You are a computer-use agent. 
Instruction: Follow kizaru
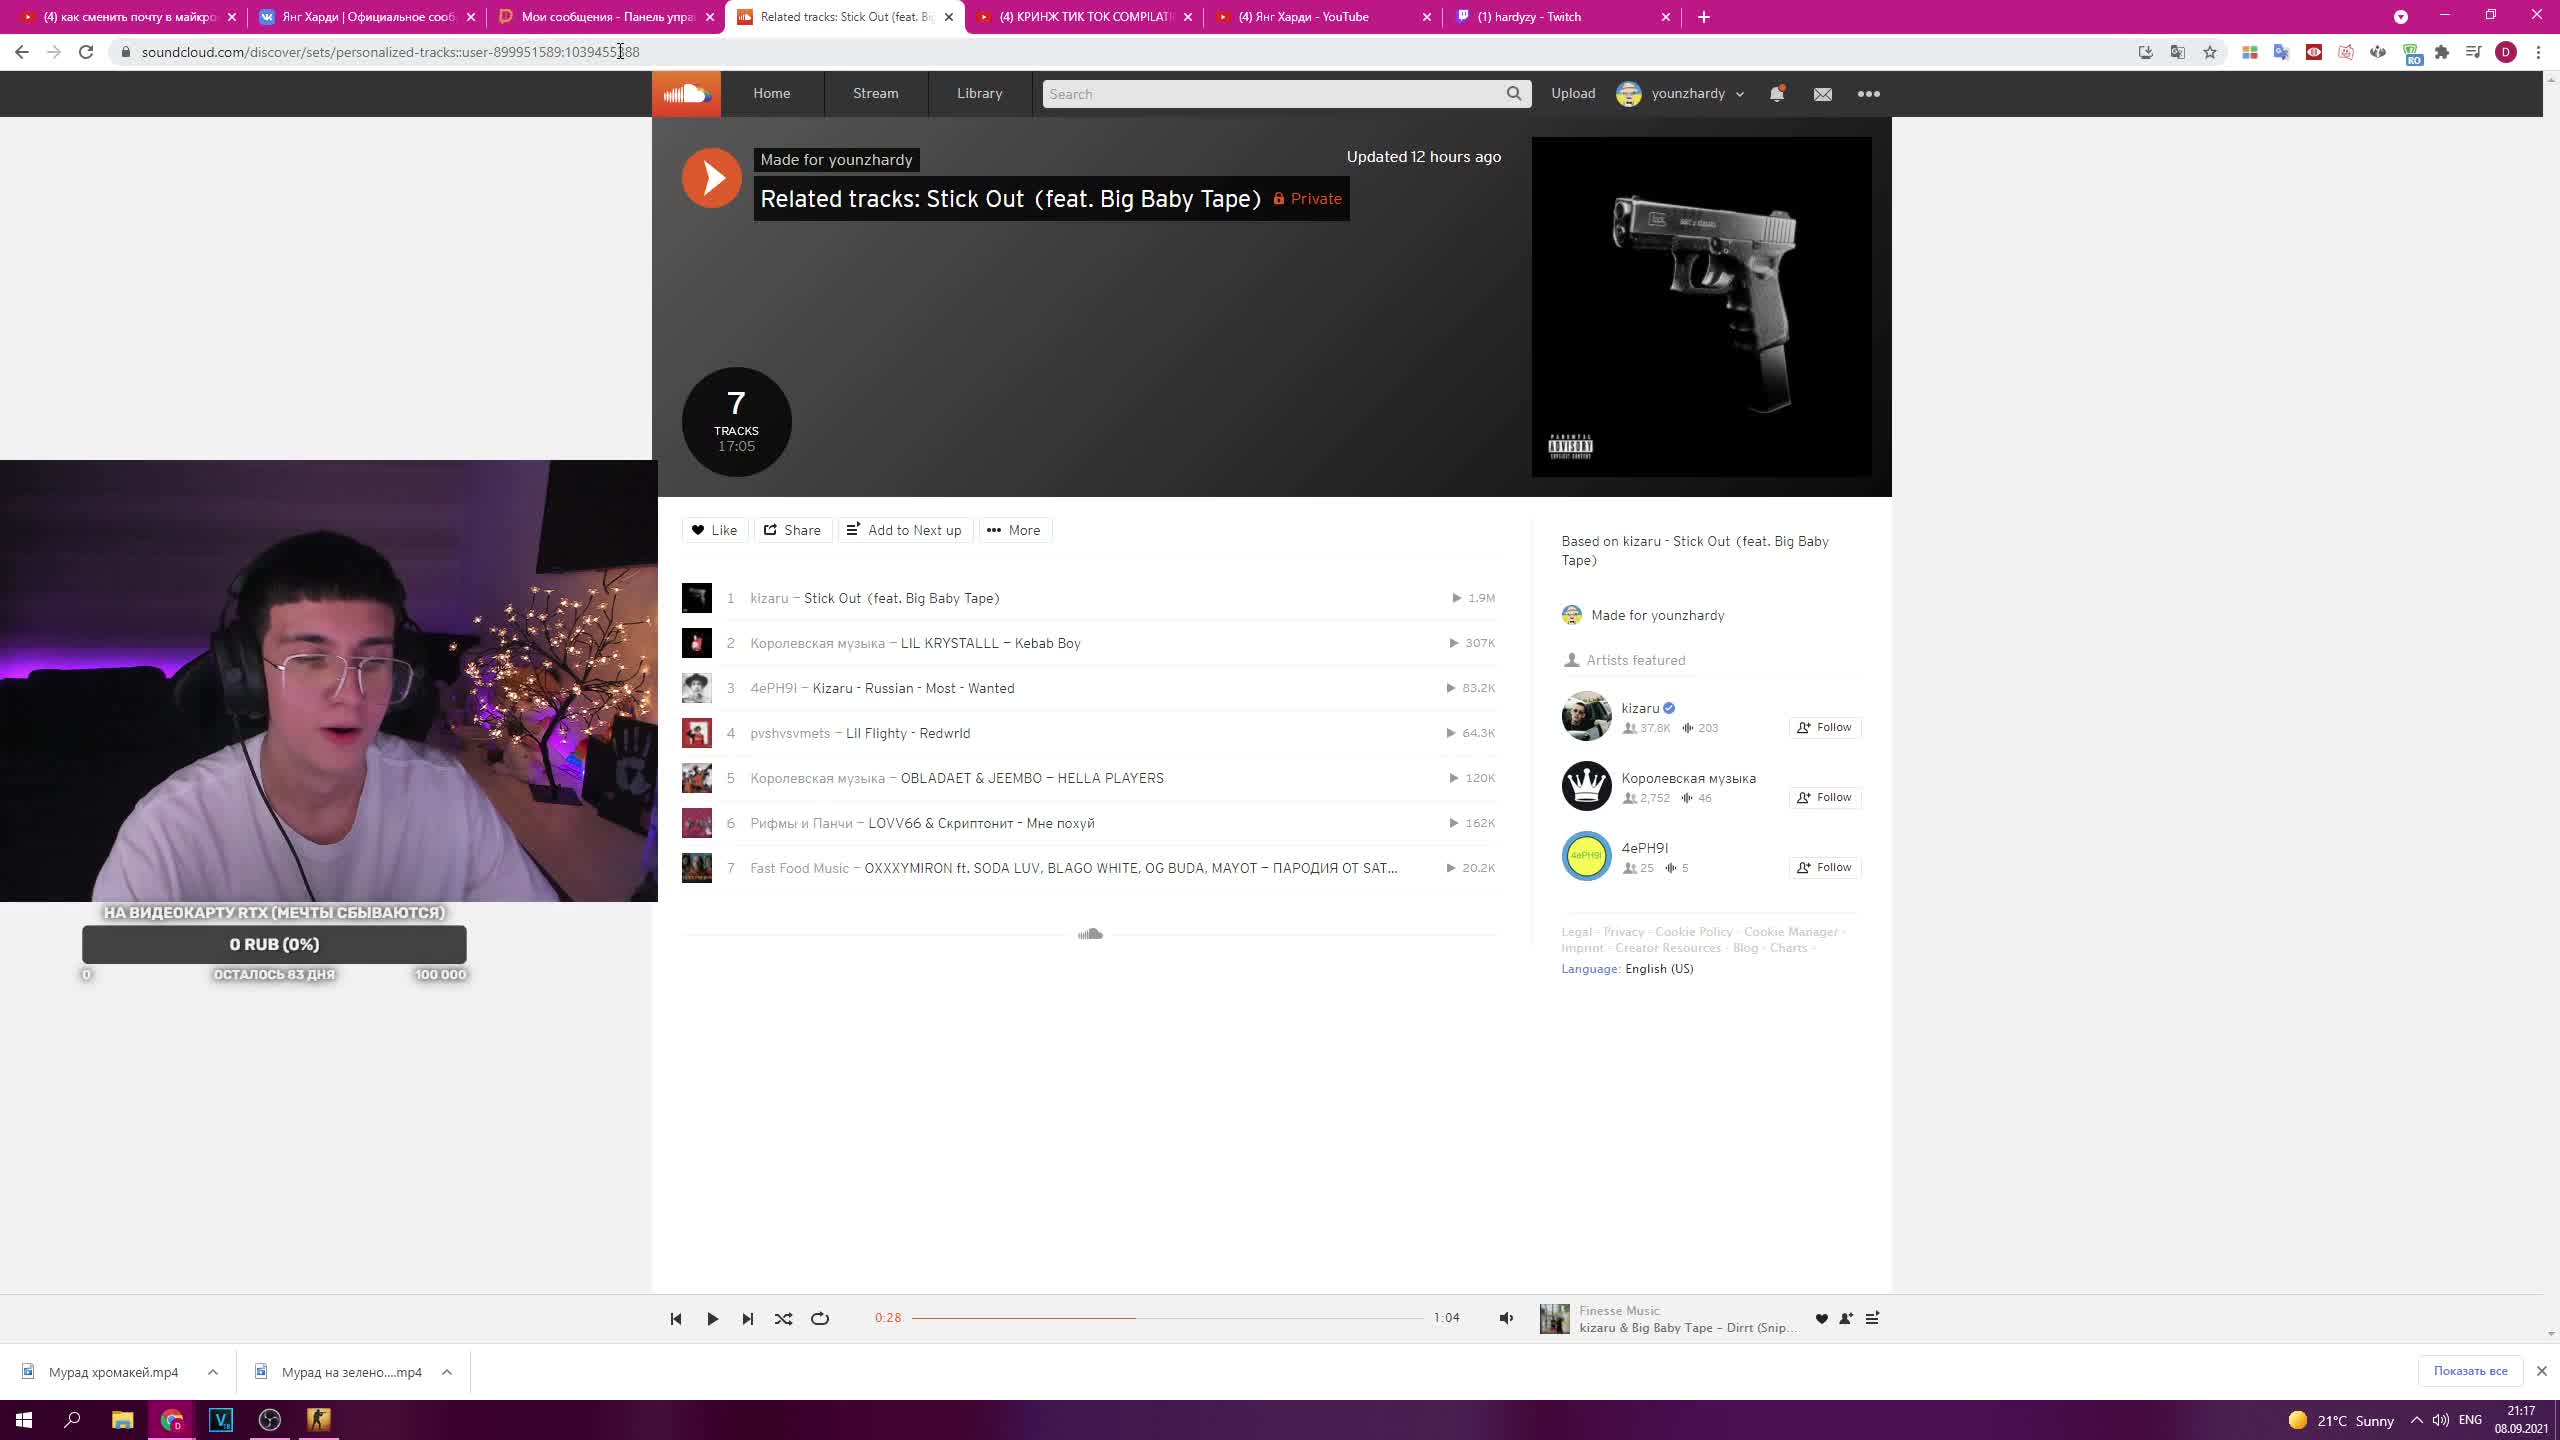coord(1825,728)
